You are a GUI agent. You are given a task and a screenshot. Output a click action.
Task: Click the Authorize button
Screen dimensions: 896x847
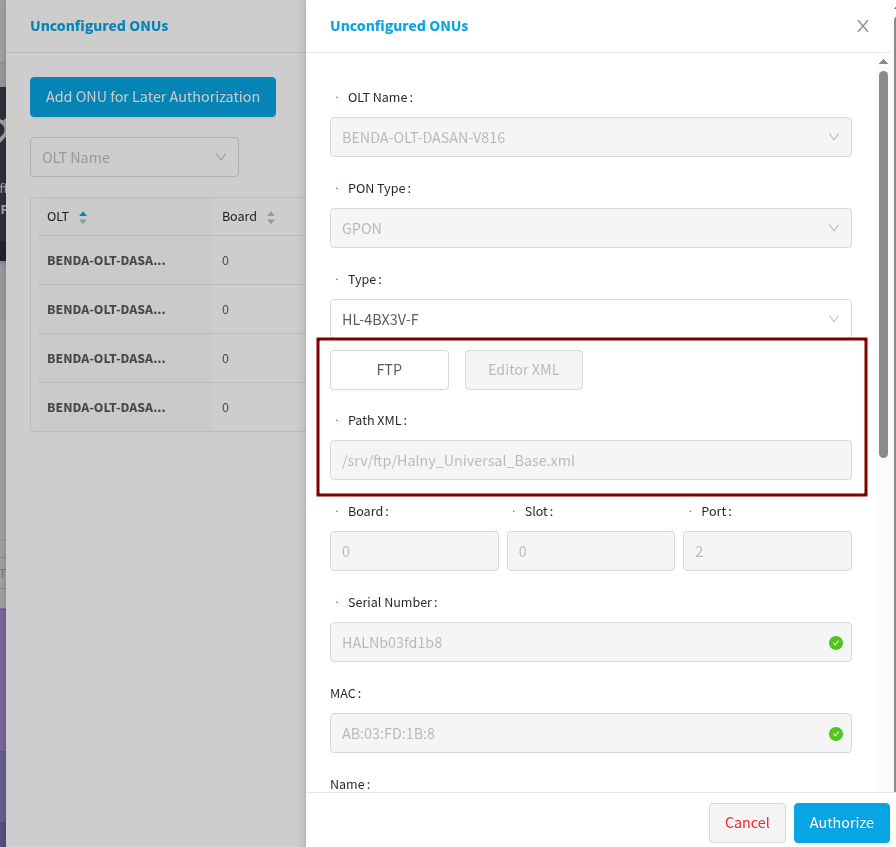point(841,823)
